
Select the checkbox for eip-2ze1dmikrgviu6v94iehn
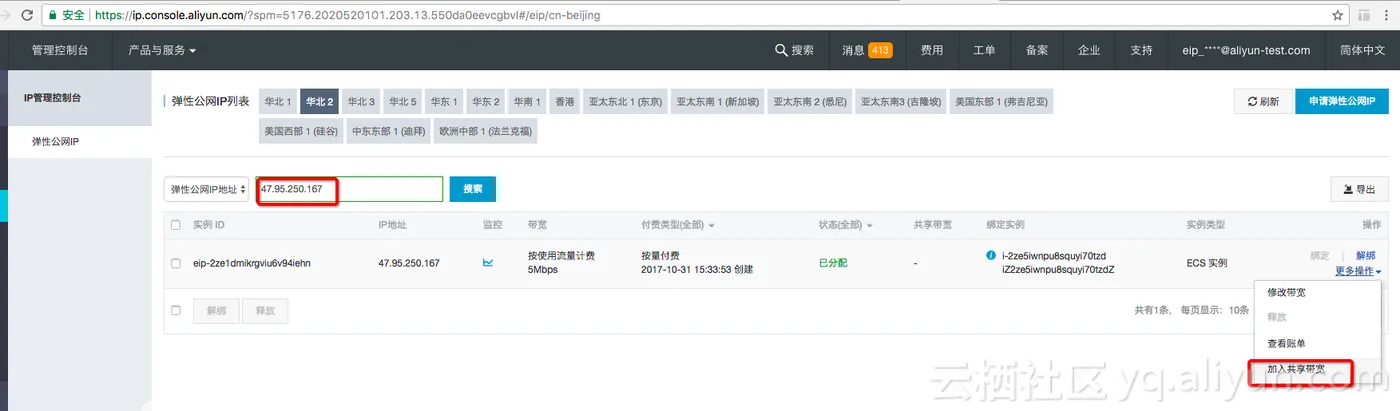(176, 263)
